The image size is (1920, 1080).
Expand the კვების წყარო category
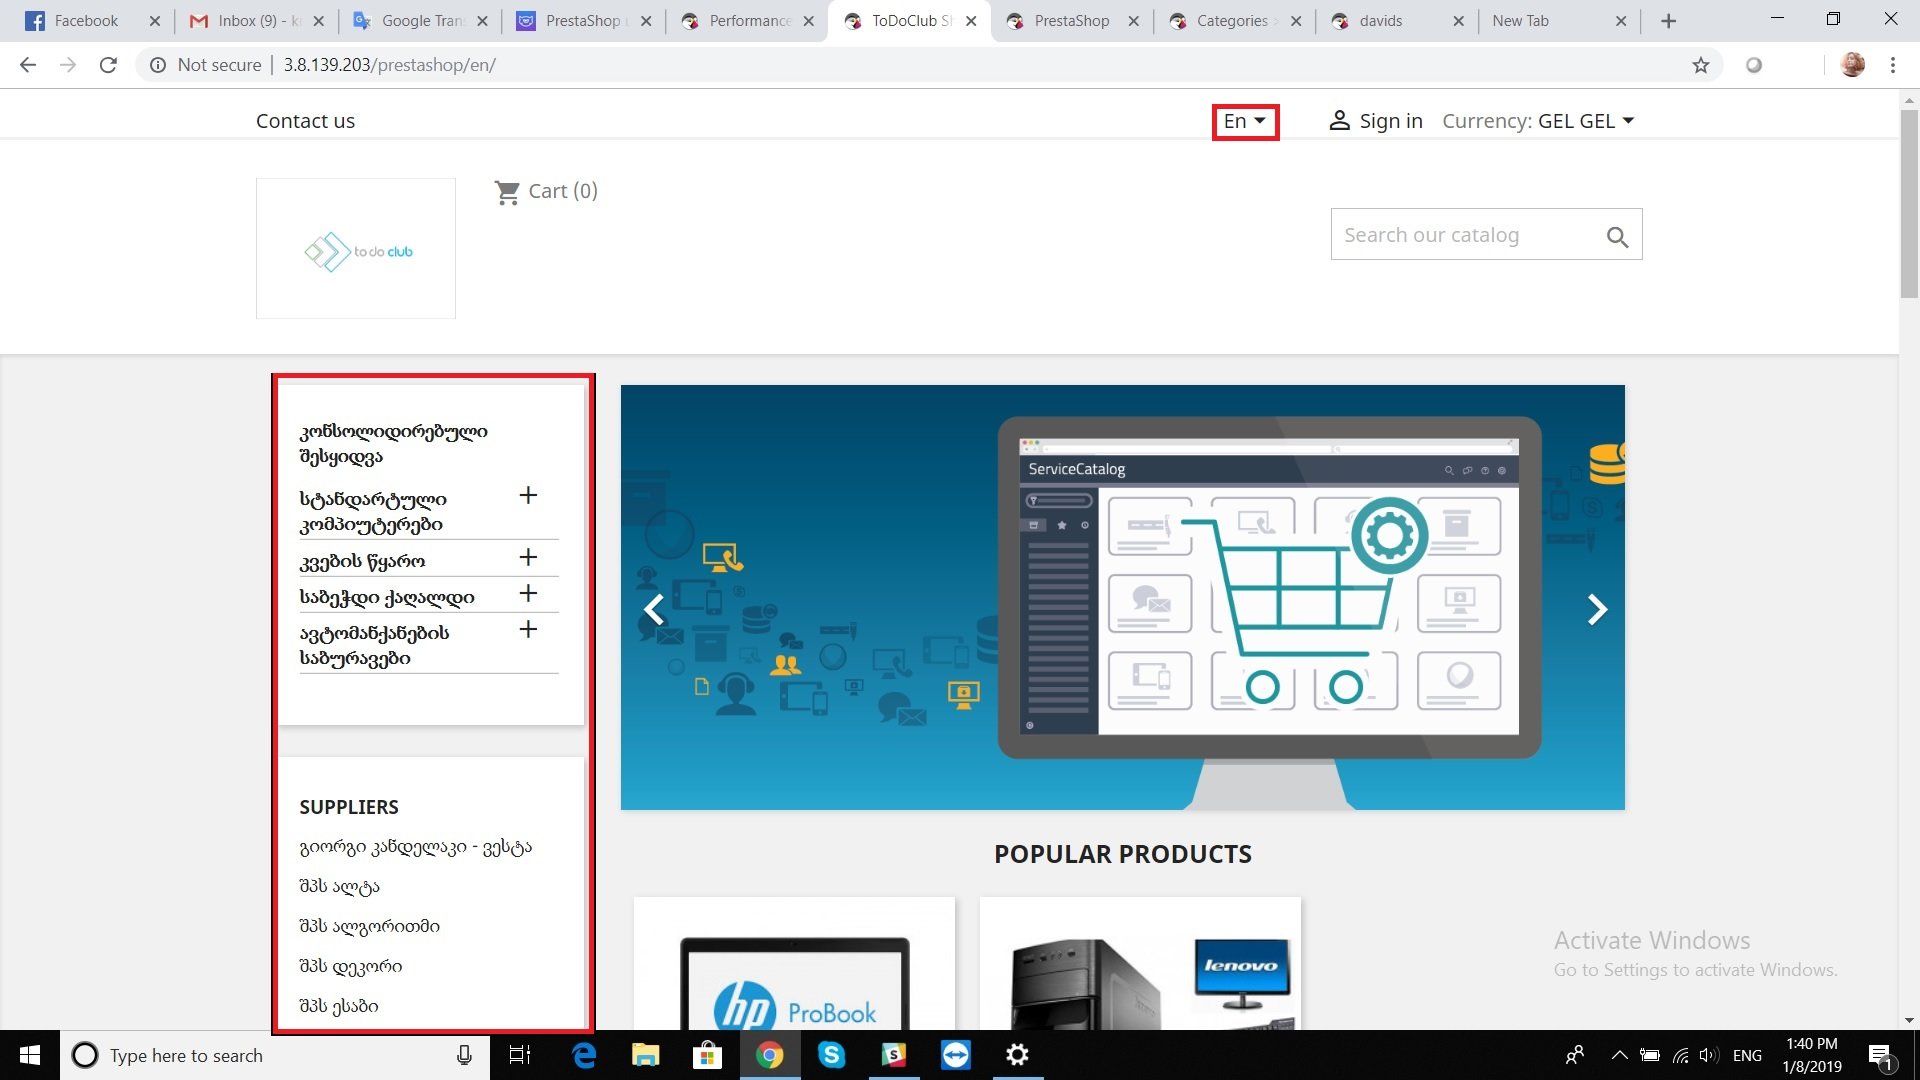528,558
